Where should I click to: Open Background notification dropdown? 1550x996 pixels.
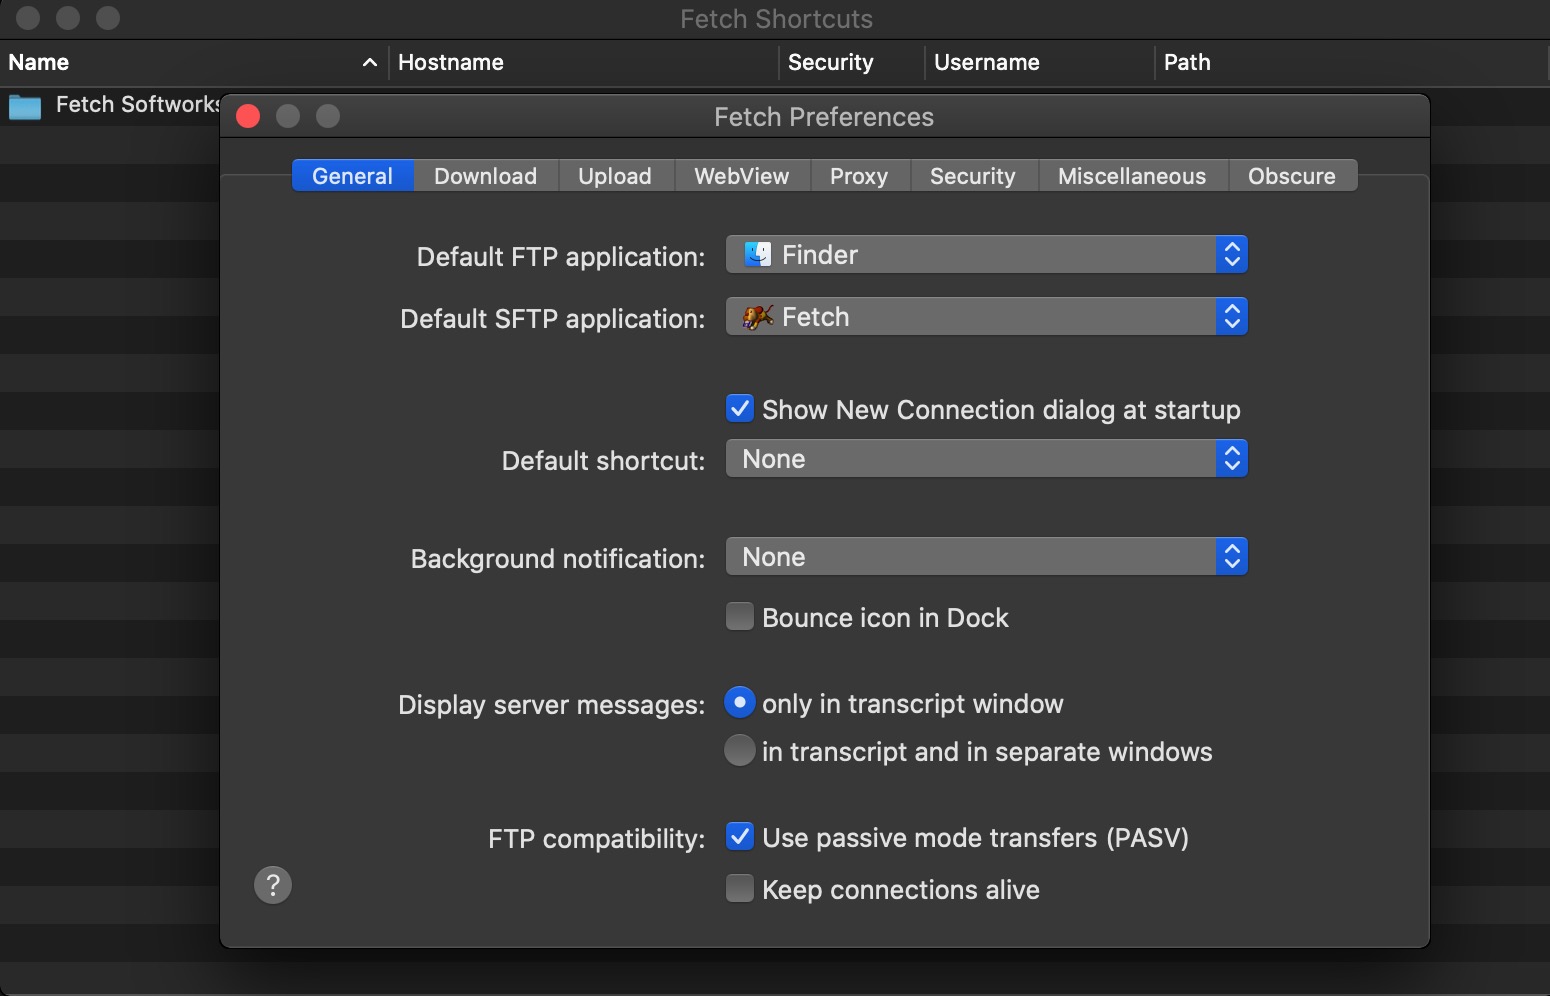click(987, 557)
